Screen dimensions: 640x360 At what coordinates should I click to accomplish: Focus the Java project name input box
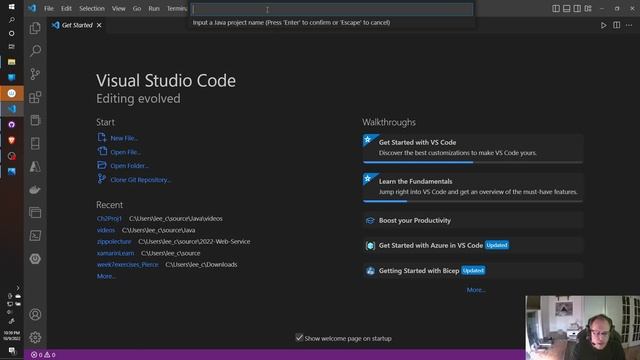point(332,9)
